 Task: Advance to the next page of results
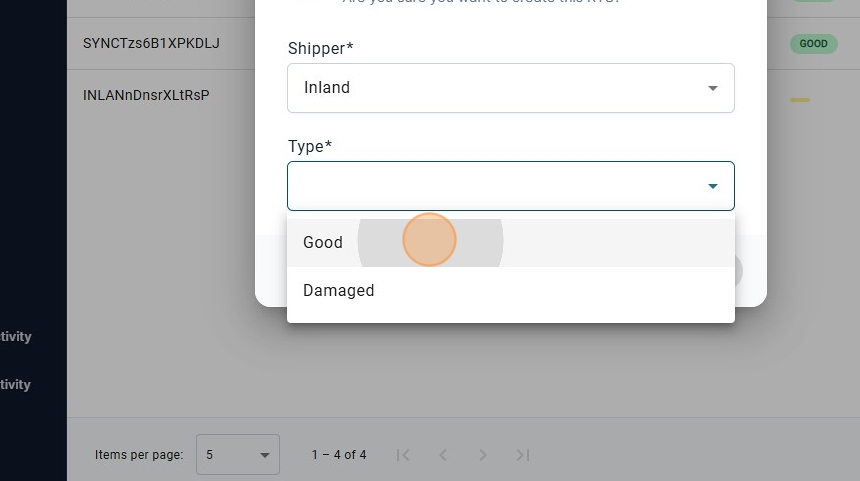tap(483, 455)
